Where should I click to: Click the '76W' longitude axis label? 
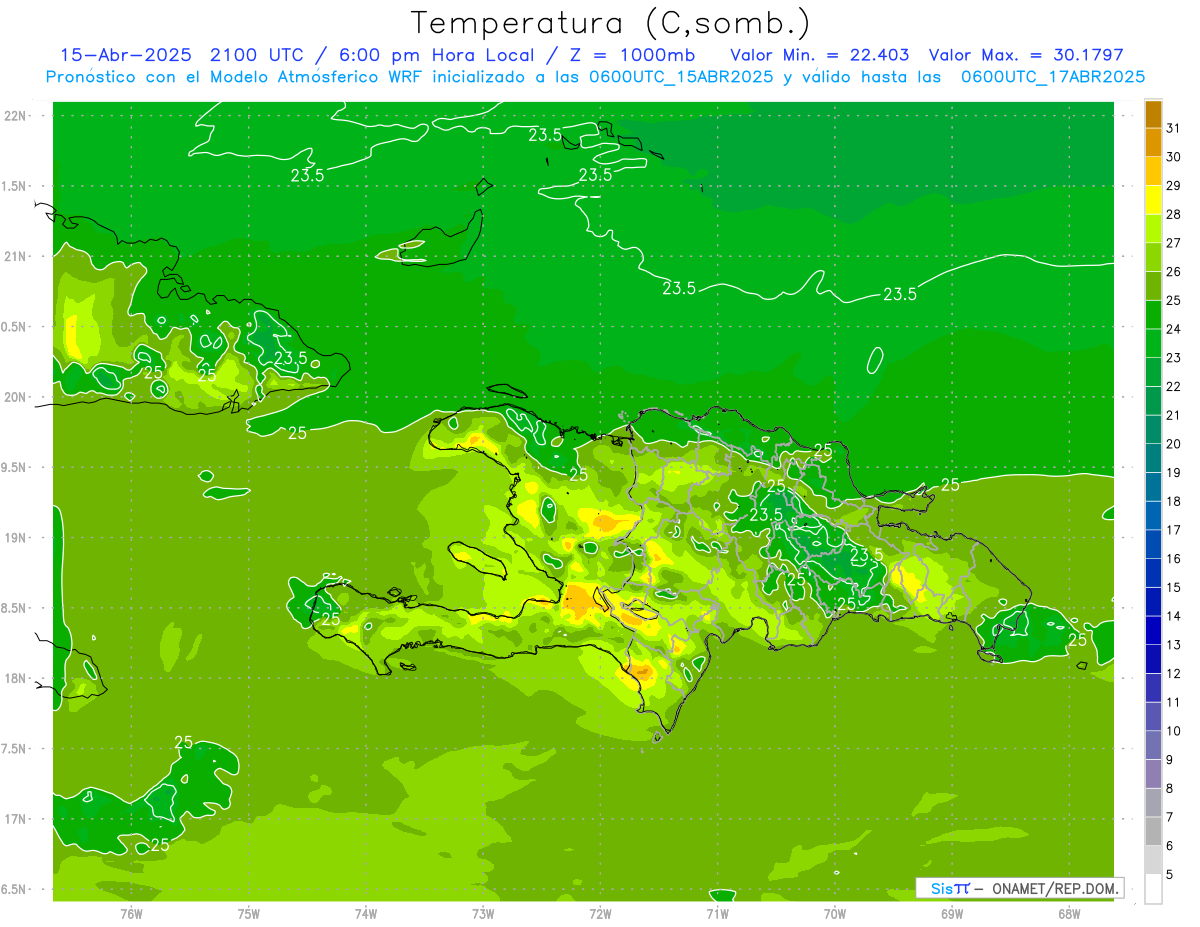pos(131,913)
